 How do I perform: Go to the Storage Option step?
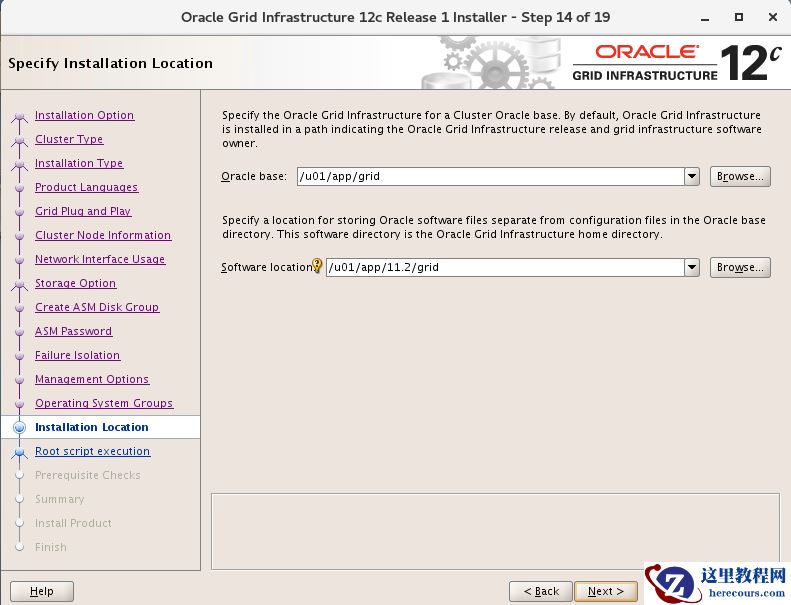coord(76,283)
